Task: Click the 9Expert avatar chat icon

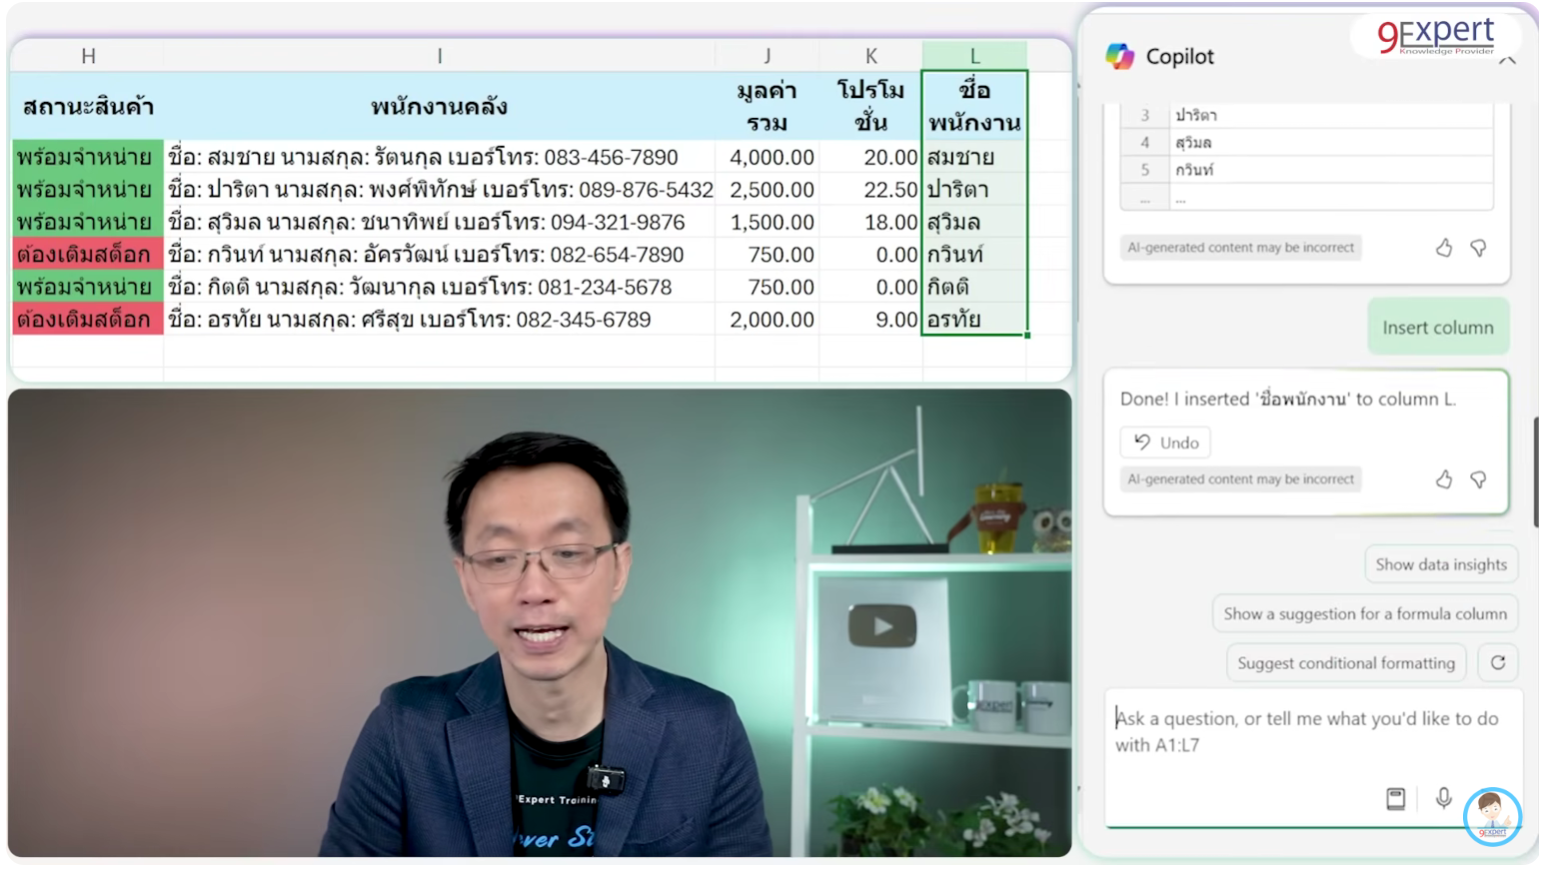Action: coord(1491,815)
